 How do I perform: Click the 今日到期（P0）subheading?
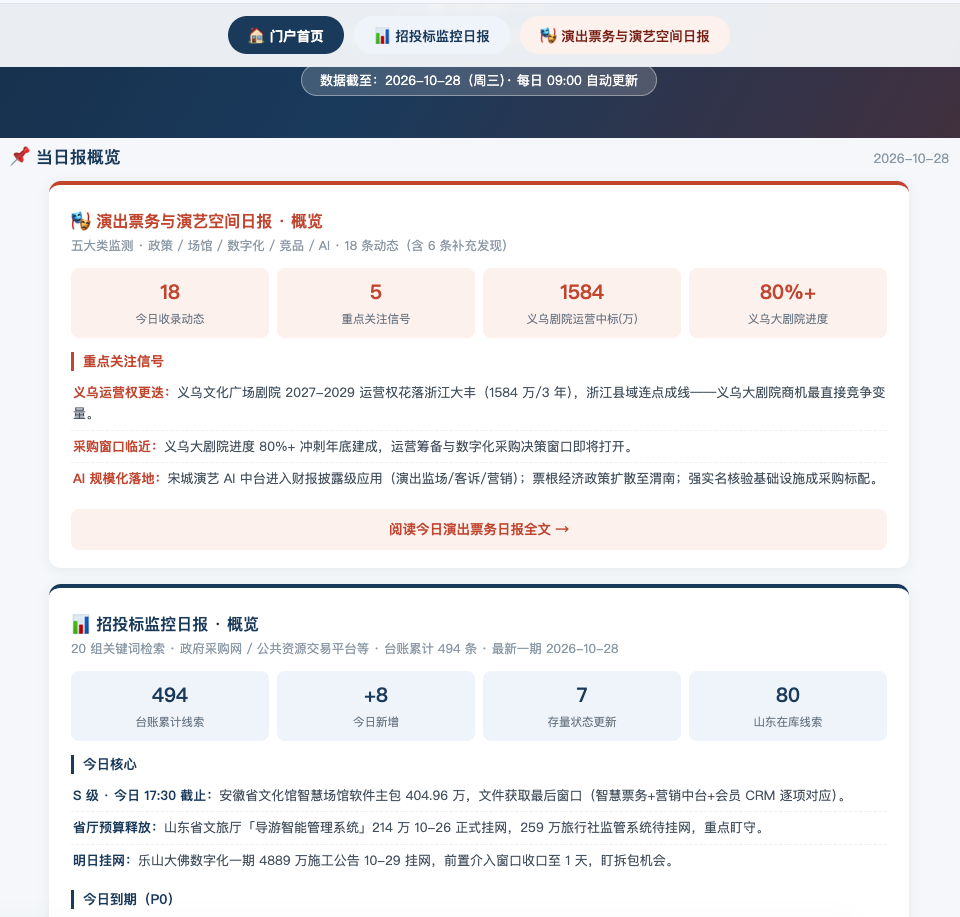128,899
